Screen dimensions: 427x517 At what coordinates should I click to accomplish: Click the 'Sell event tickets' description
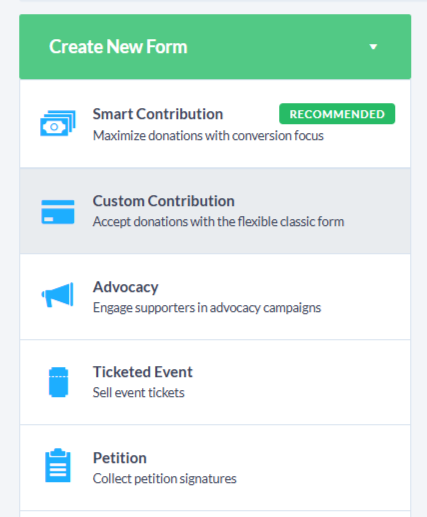(139, 393)
